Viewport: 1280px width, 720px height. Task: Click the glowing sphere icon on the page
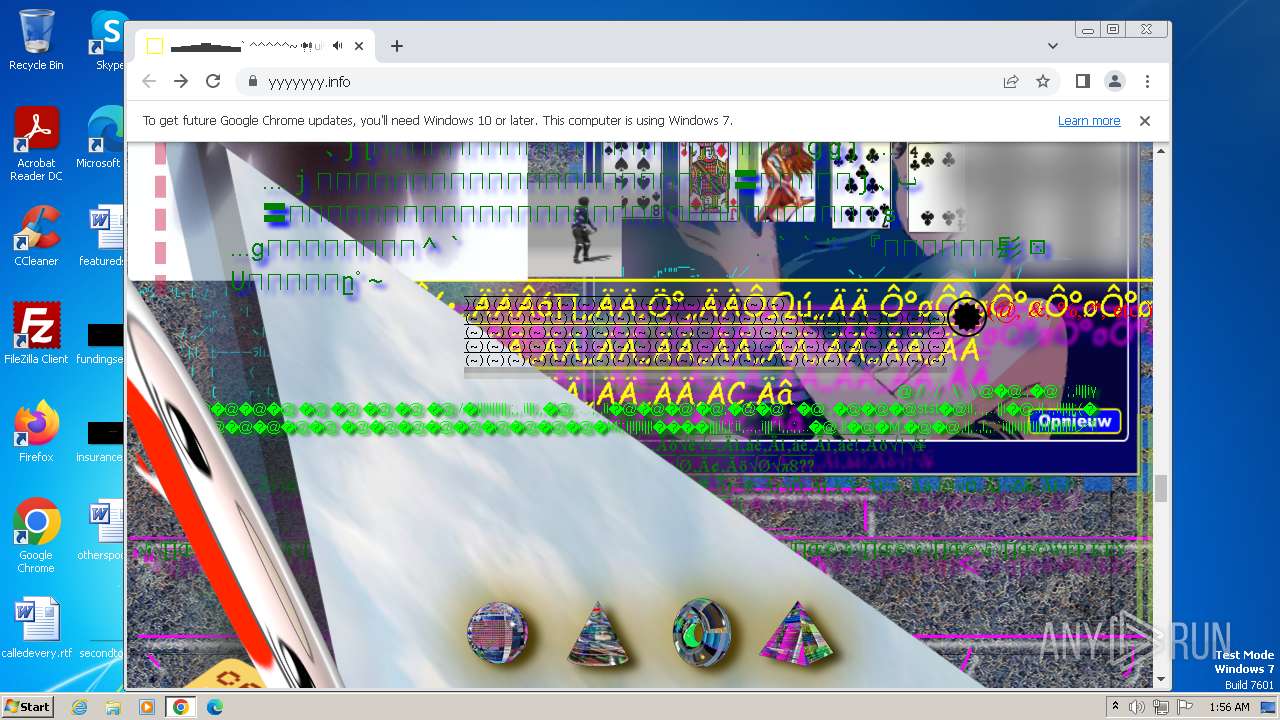pyautogui.click(x=497, y=632)
